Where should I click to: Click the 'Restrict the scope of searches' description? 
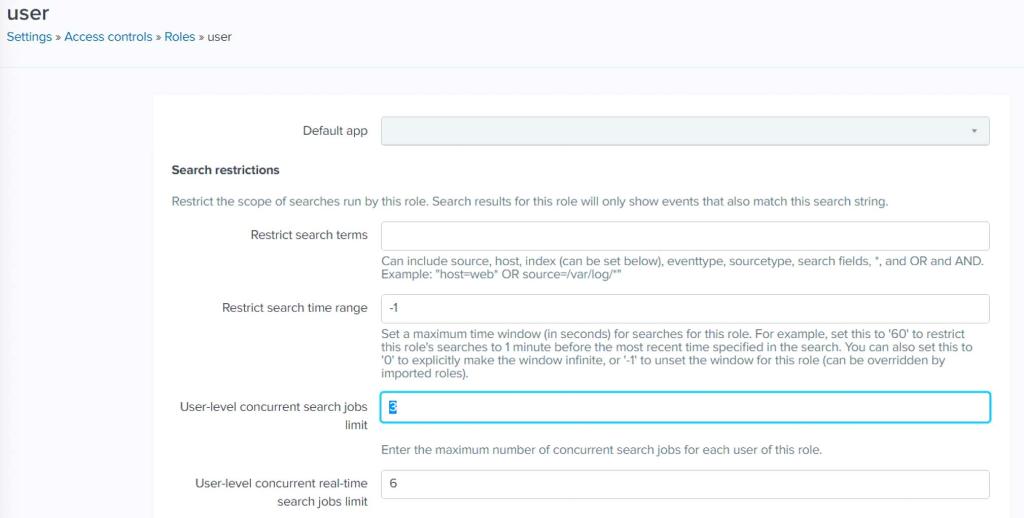pos(529,201)
